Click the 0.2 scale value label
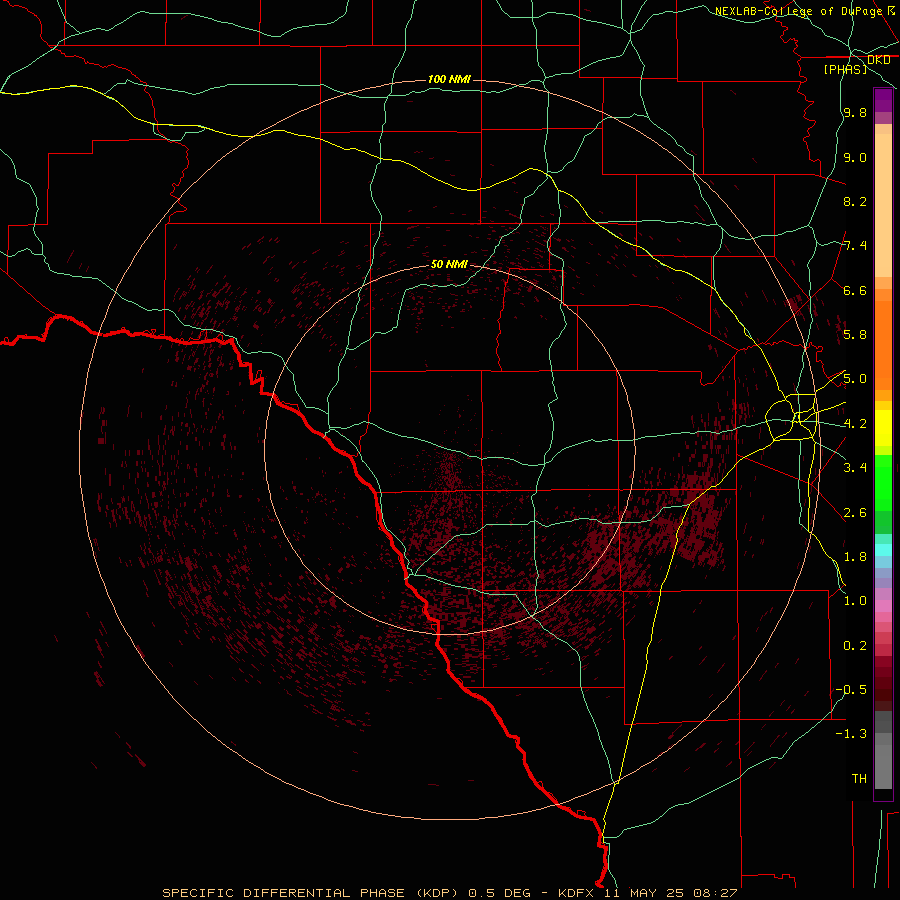The width and height of the screenshot is (900, 900). [x=855, y=646]
